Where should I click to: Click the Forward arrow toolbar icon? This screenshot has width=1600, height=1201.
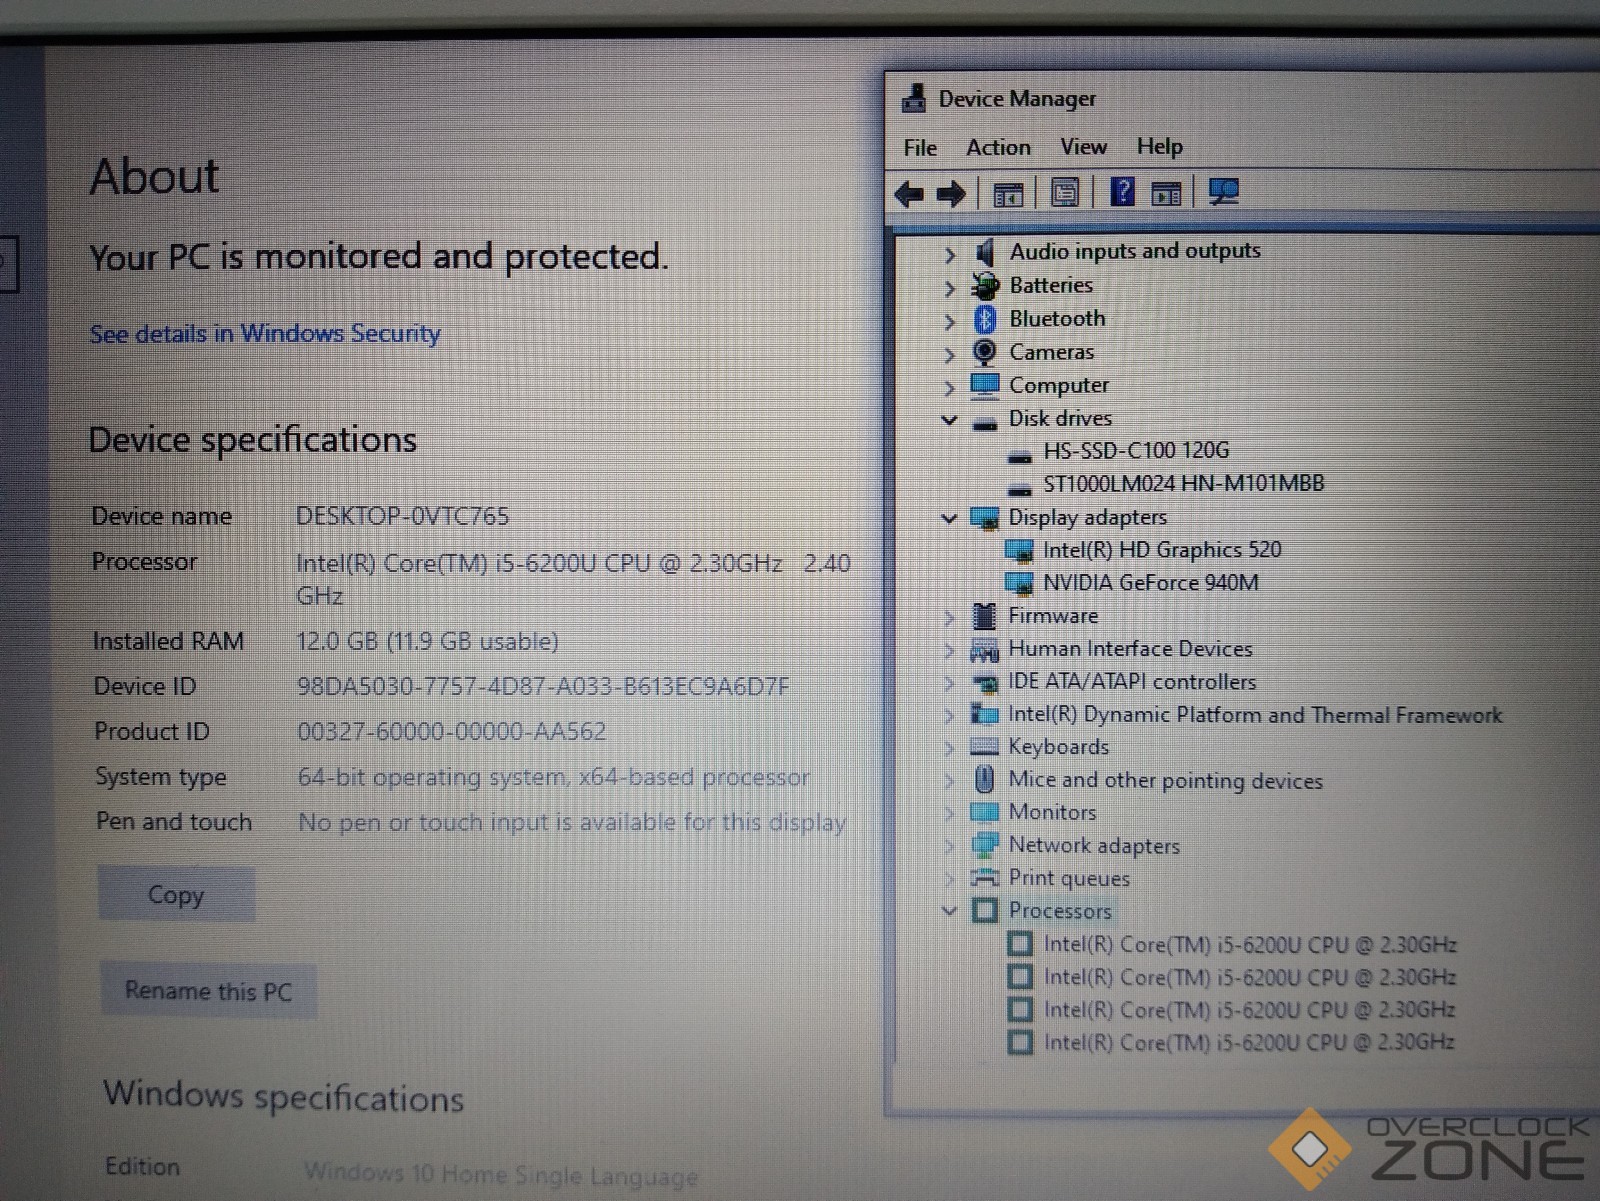click(x=951, y=193)
